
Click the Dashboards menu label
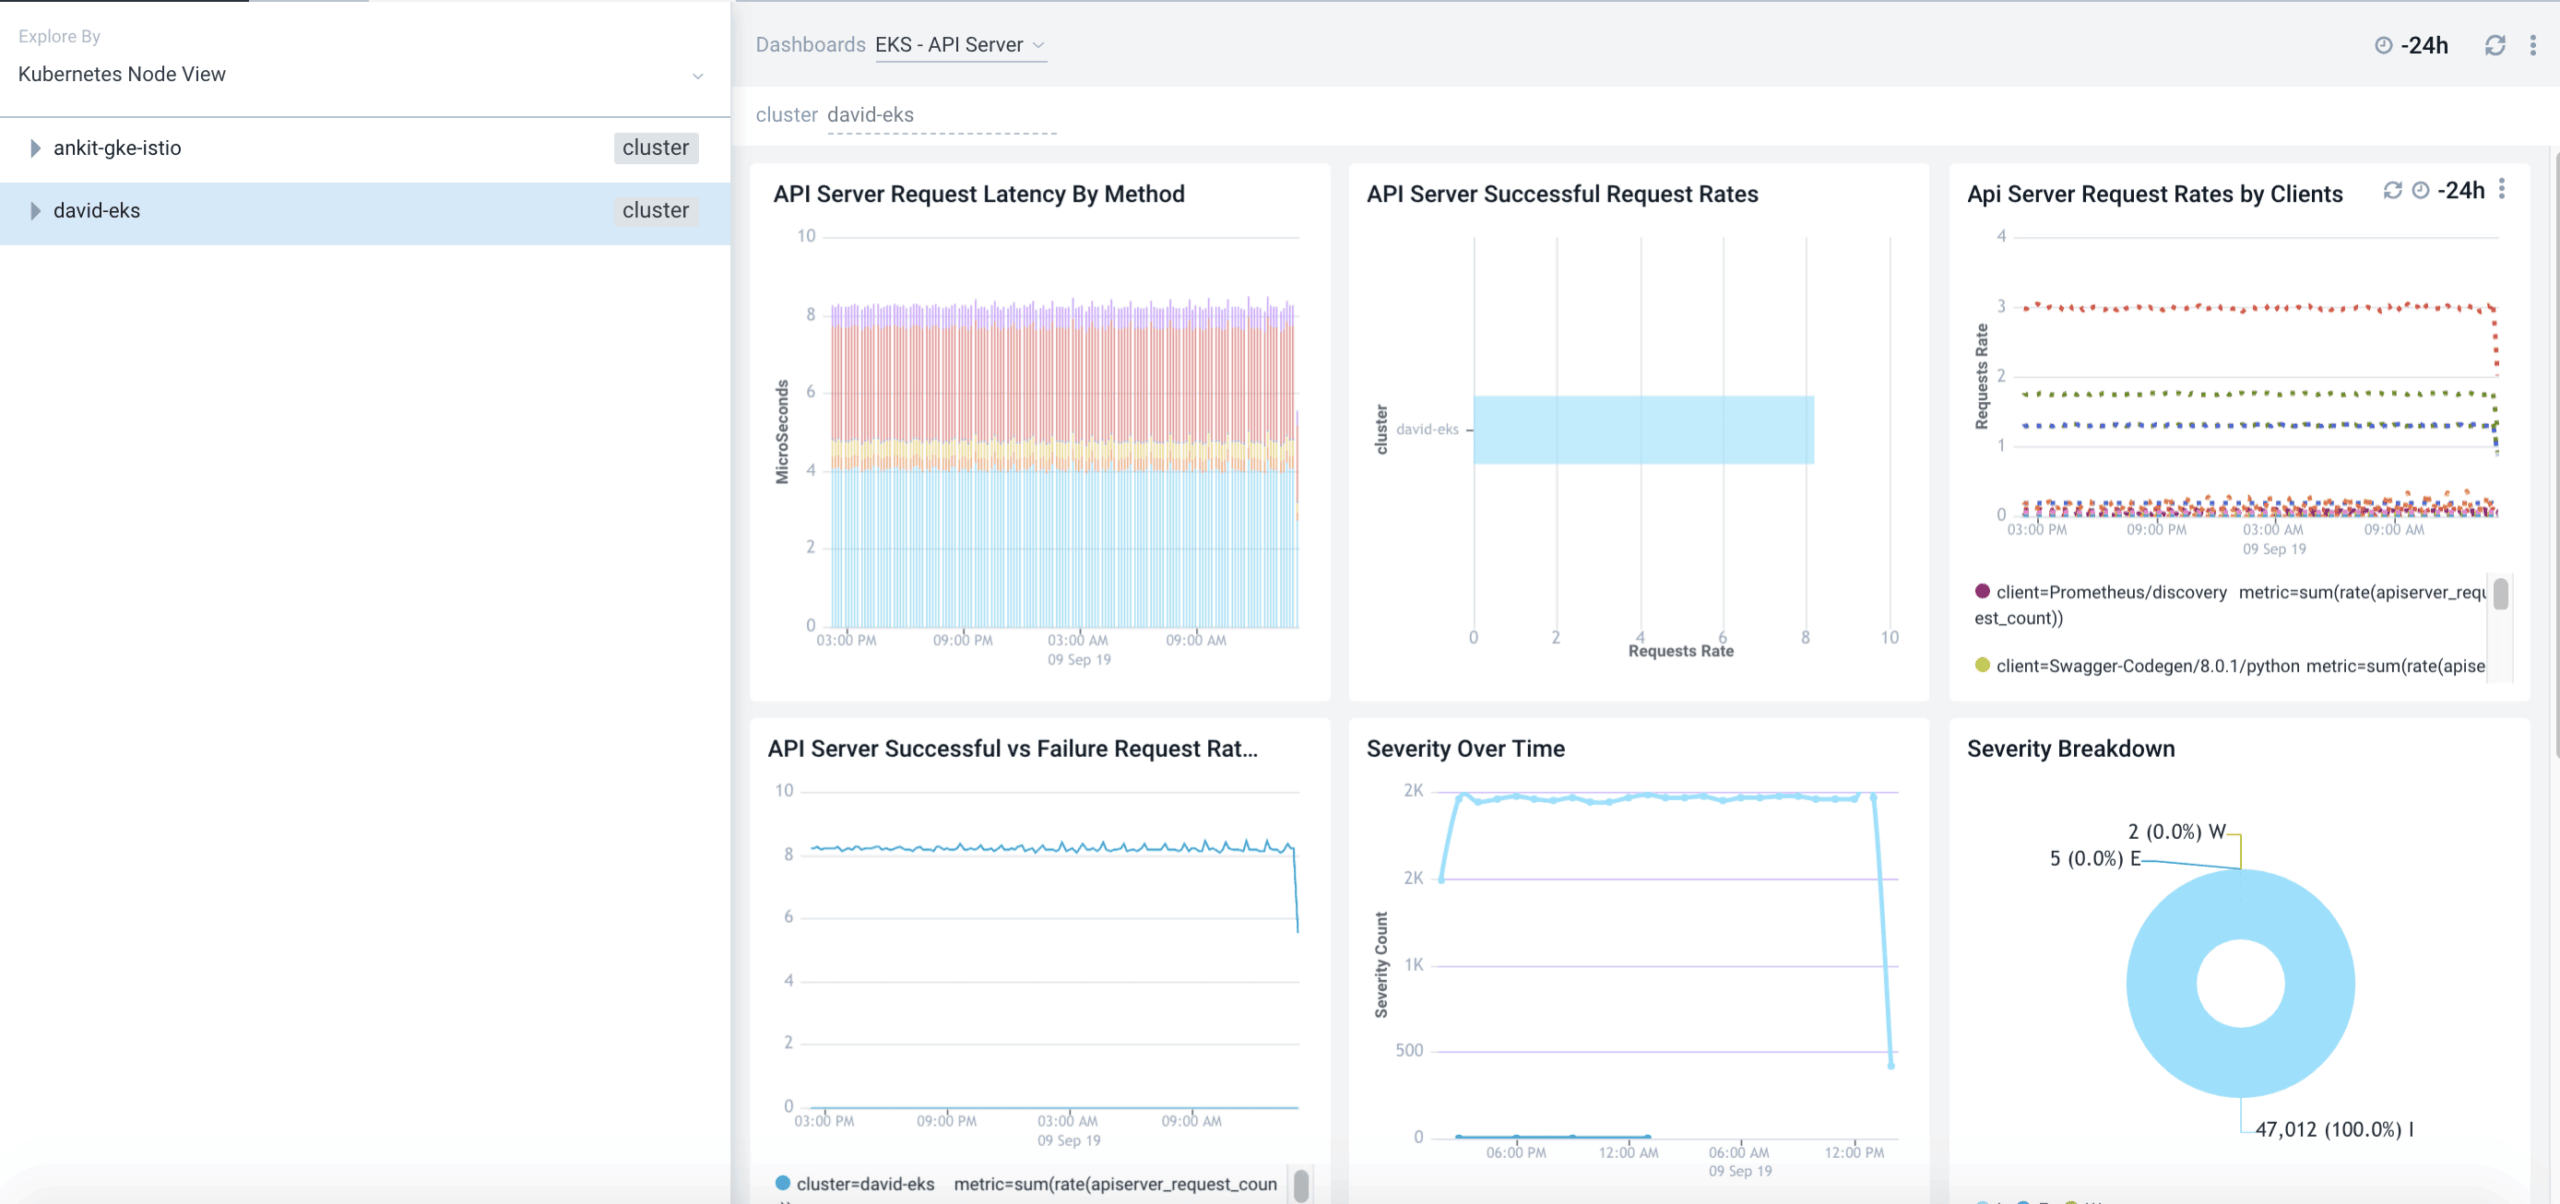point(811,45)
